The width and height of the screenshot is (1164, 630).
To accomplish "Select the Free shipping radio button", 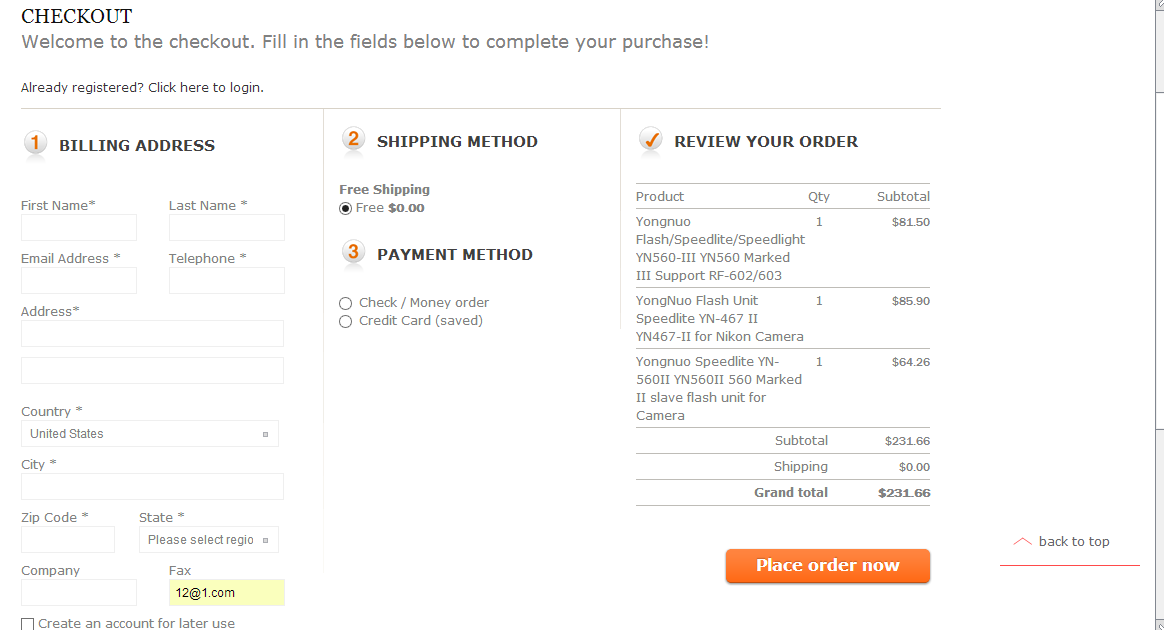I will point(345,209).
